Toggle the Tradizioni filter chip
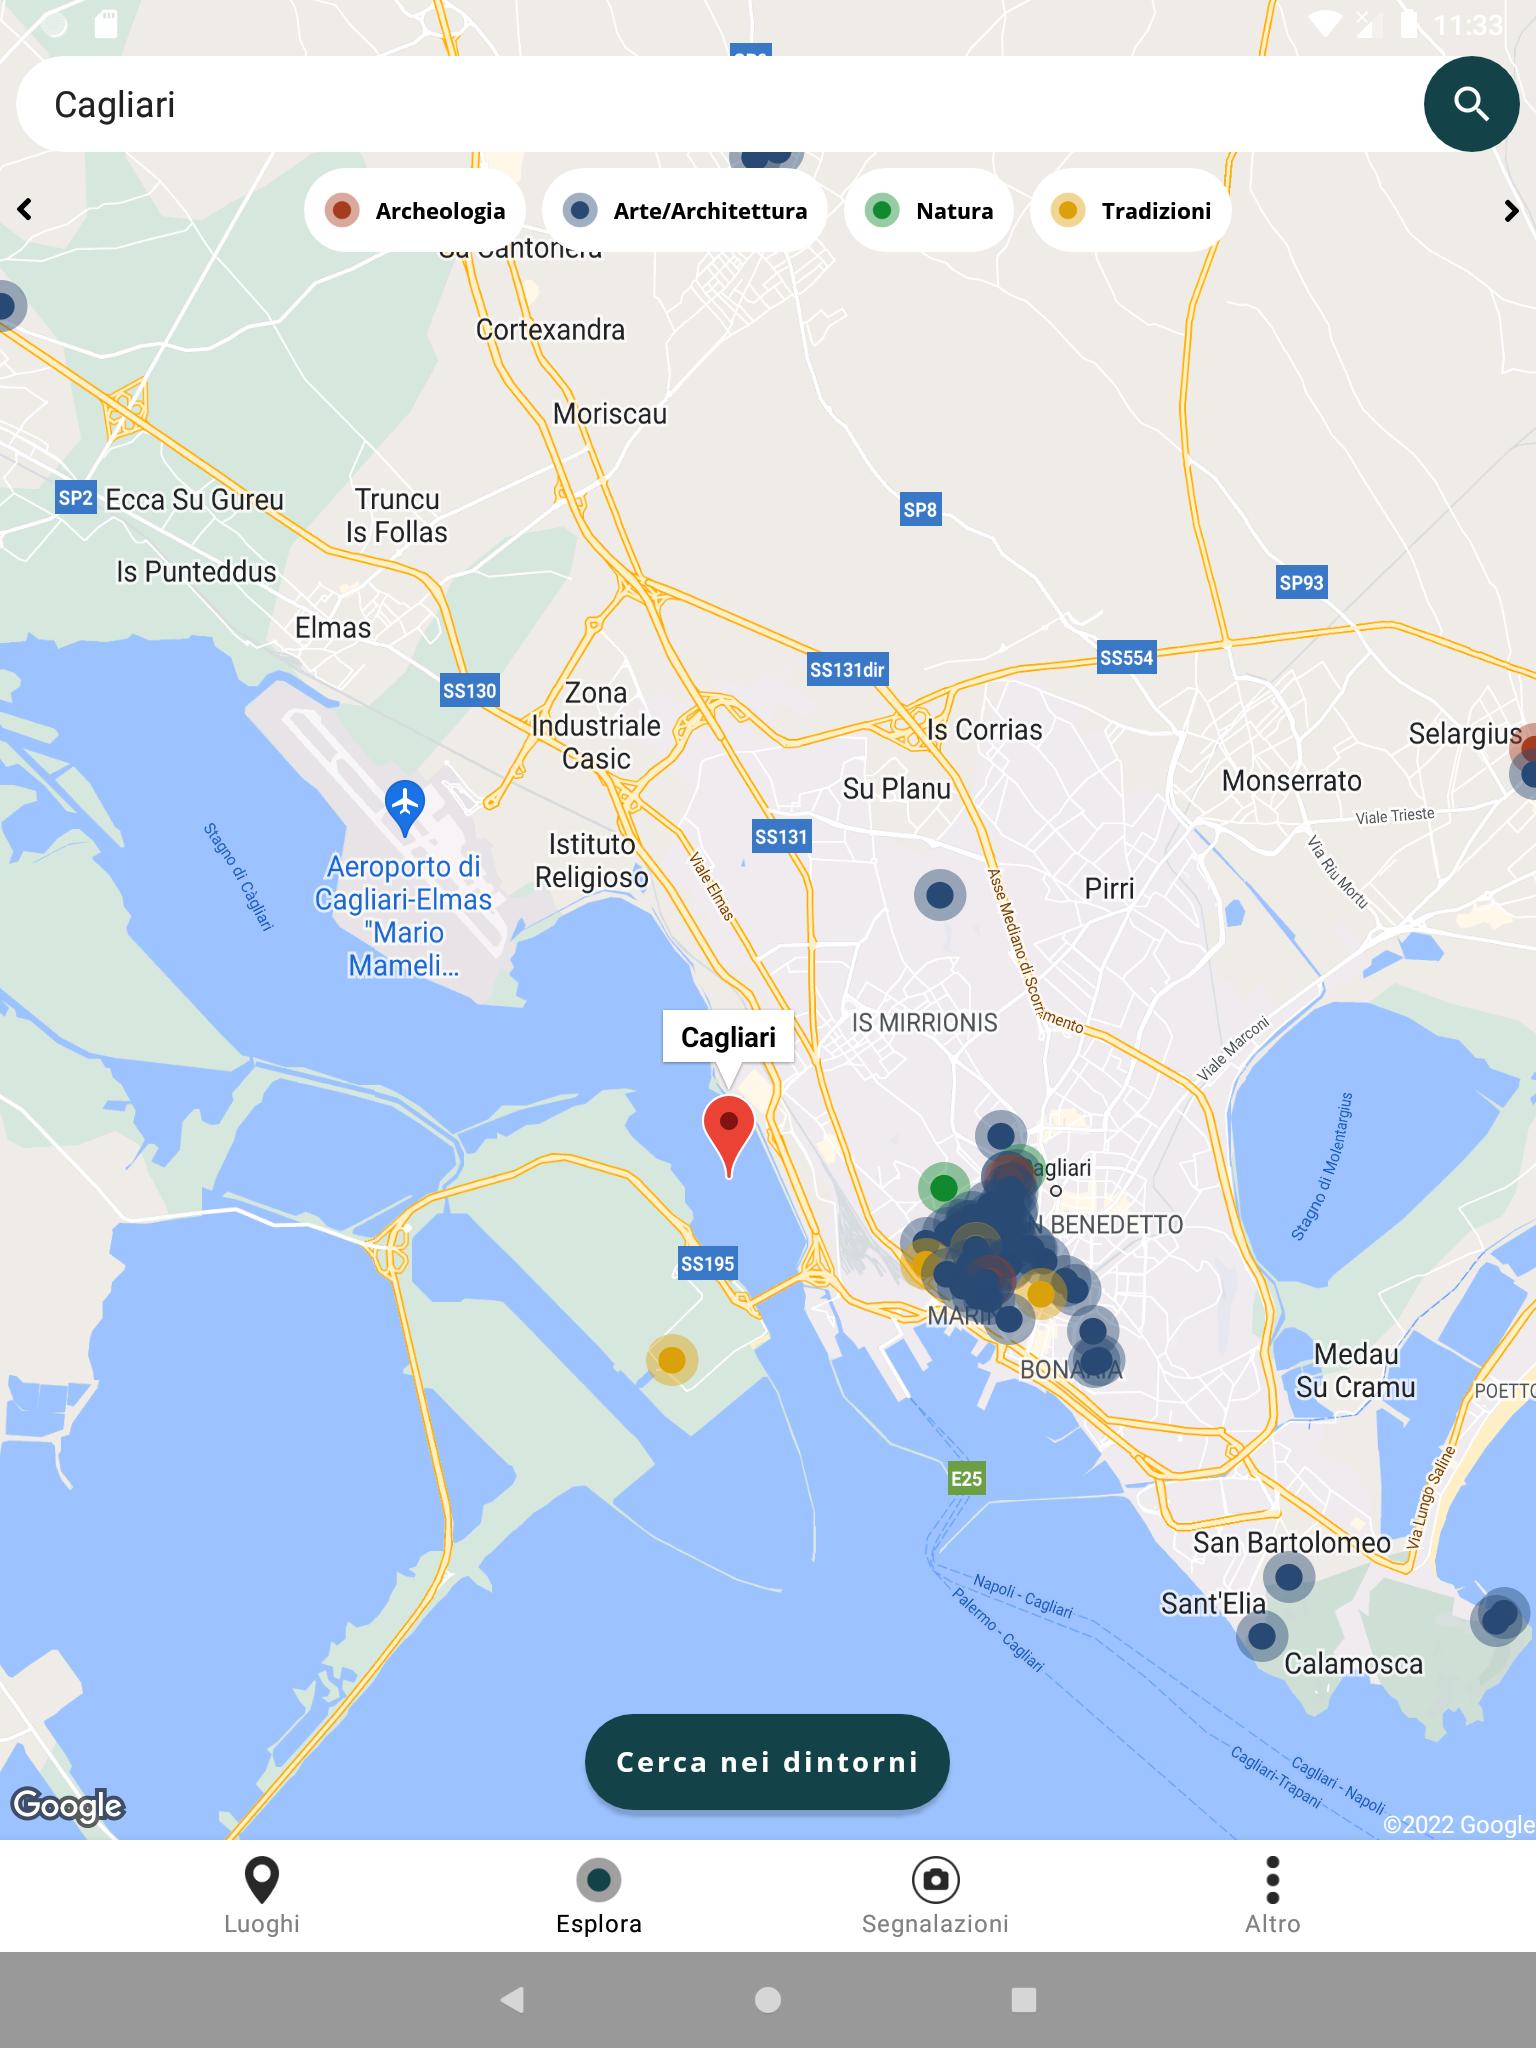 pos(1131,211)
